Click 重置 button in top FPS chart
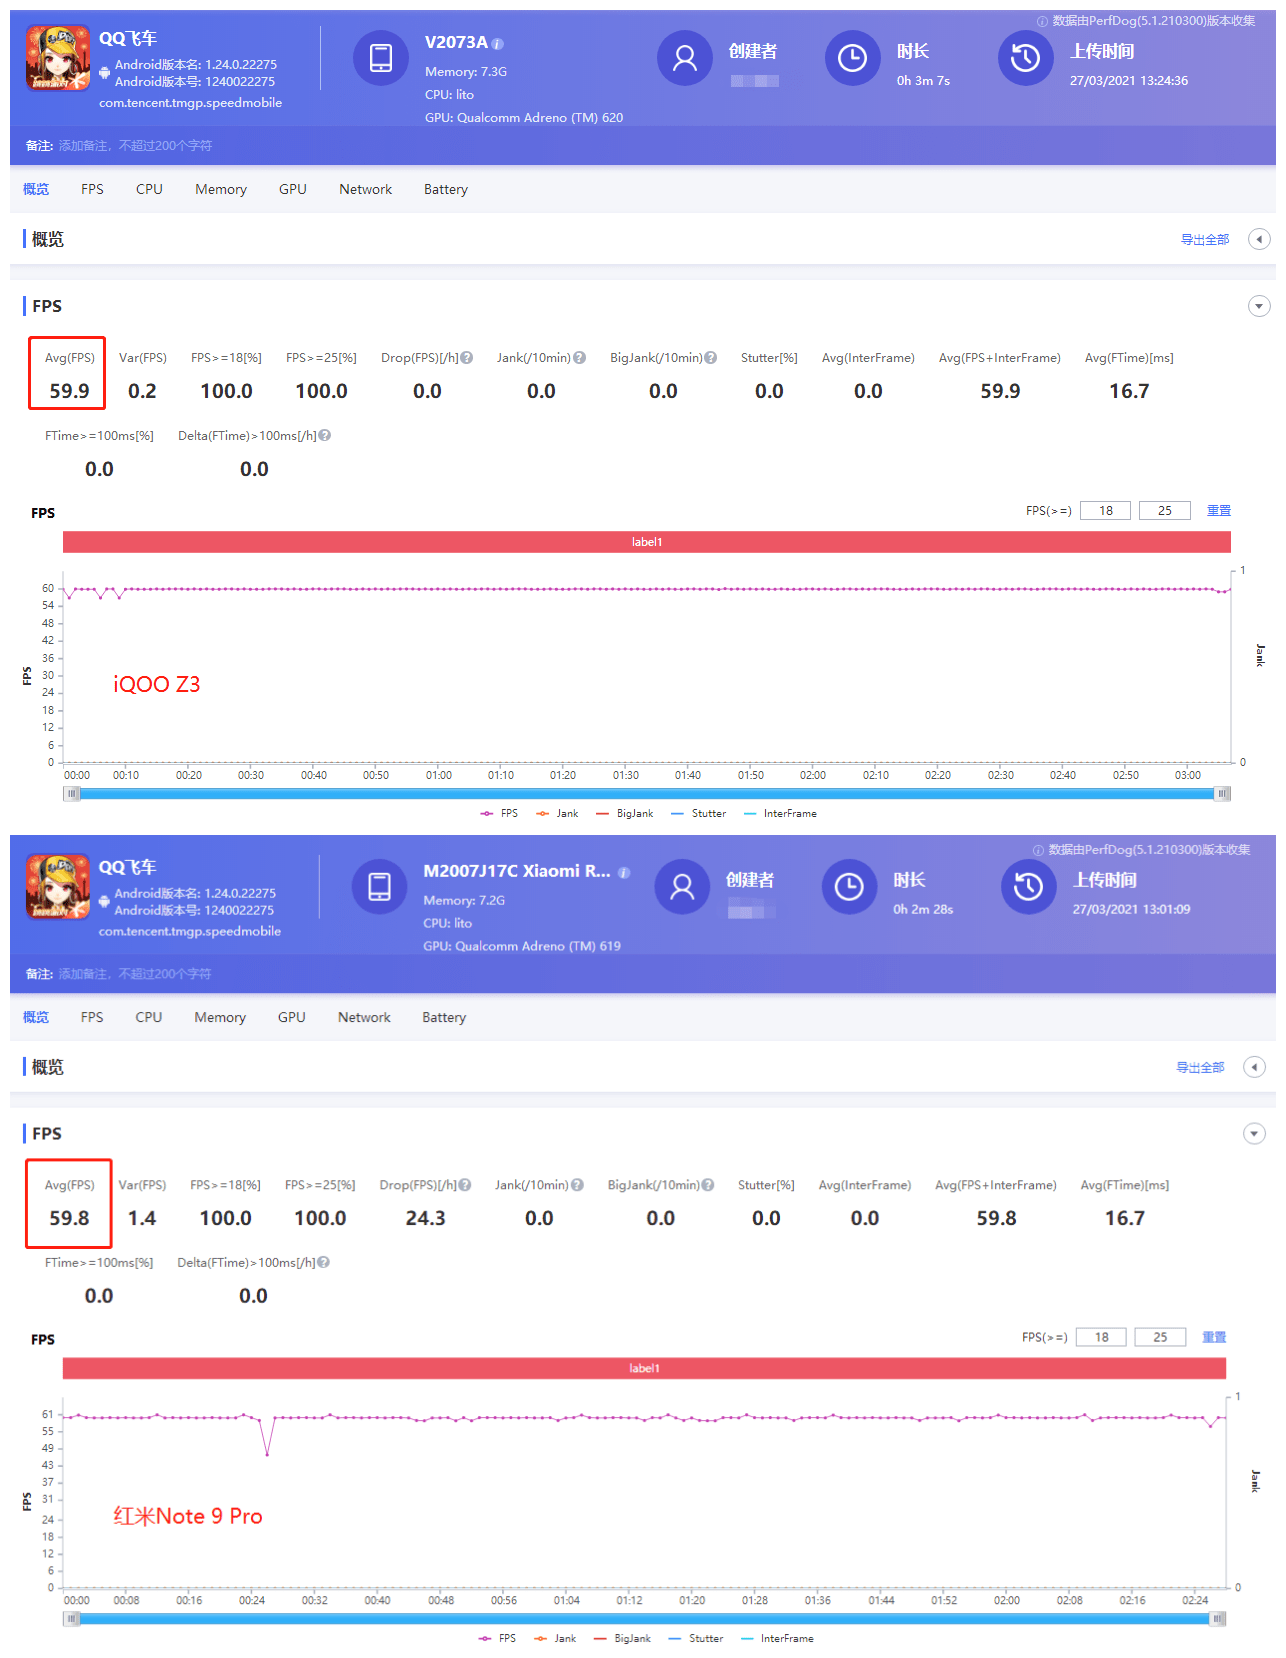Viewport: 1286px width, 1658px height. 1219,511
